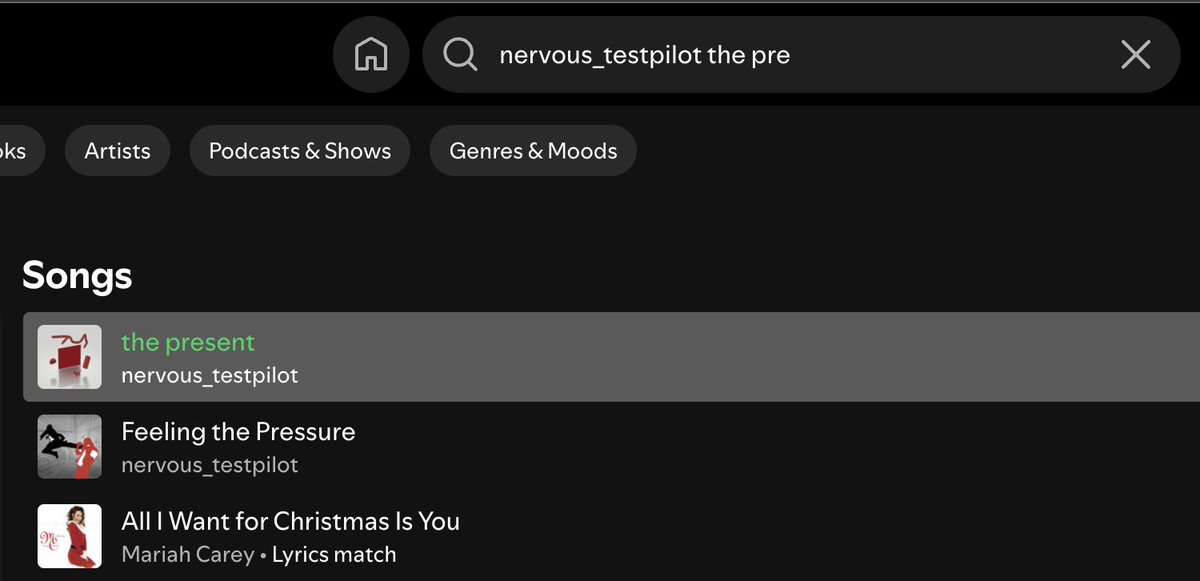Click empty area of highlighted the present row
1200x581 pixels.
coord(750,357)
